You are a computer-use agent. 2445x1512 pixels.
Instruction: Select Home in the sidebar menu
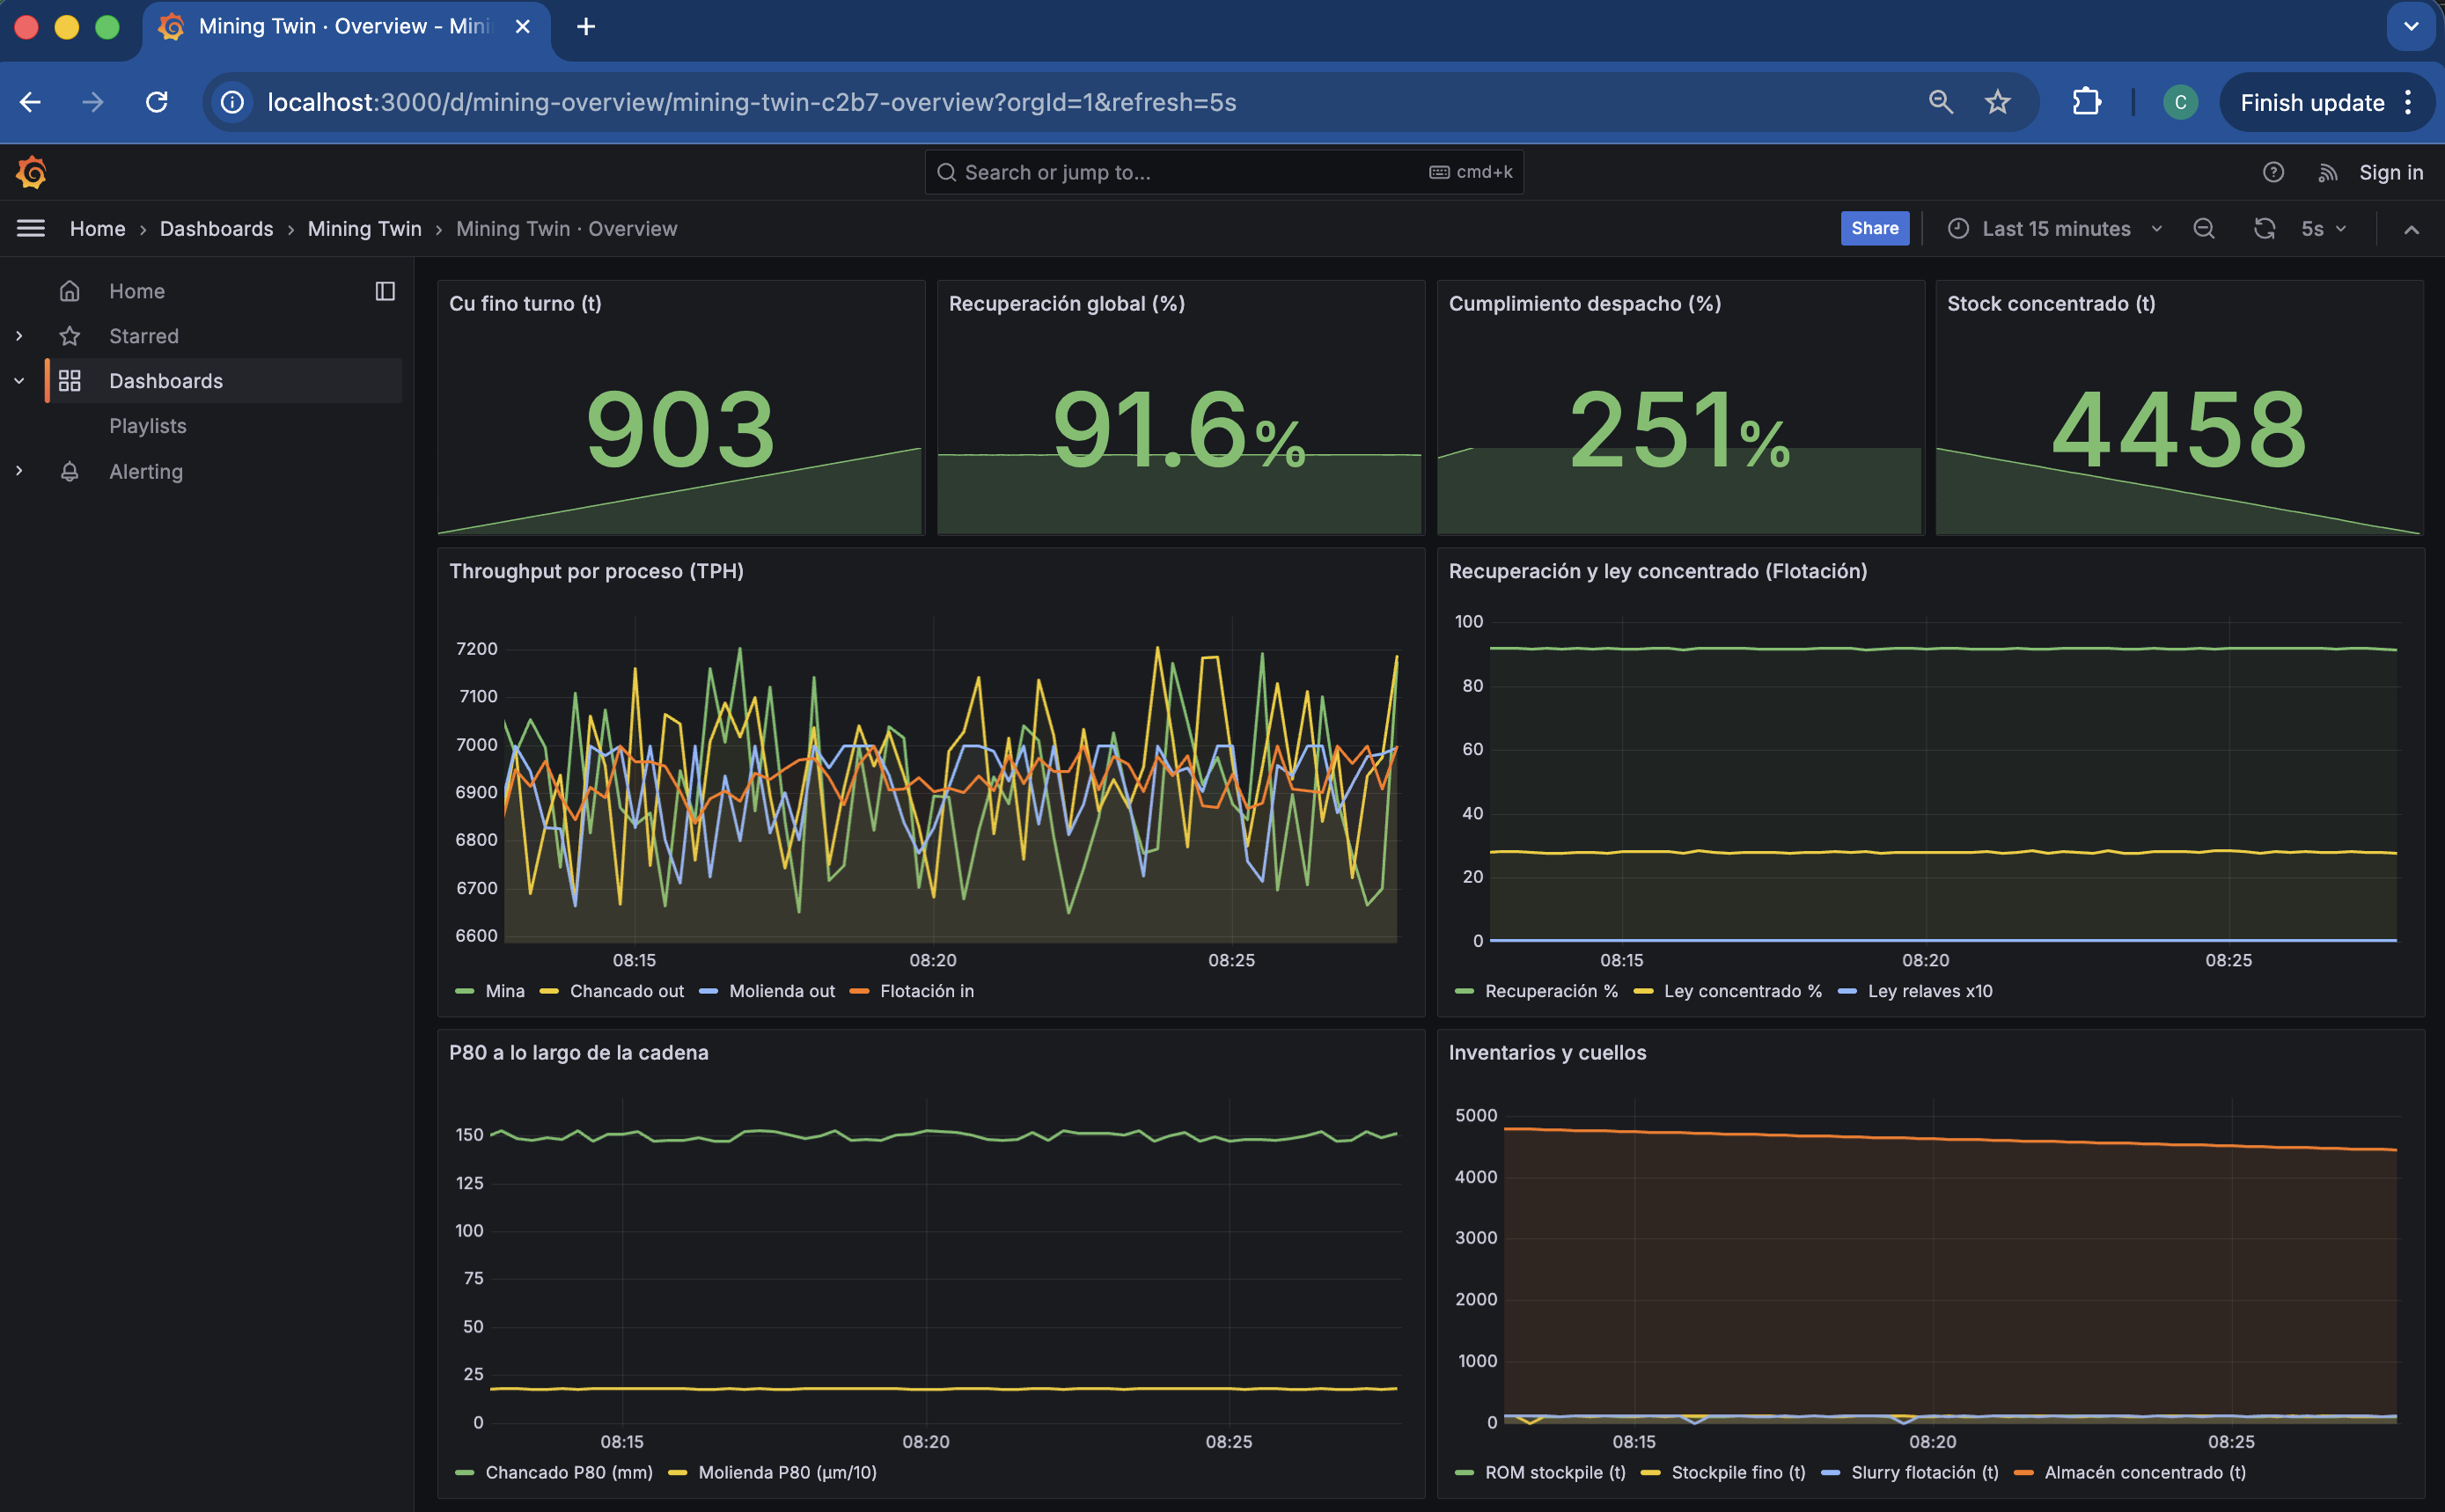tap(137, 291)
